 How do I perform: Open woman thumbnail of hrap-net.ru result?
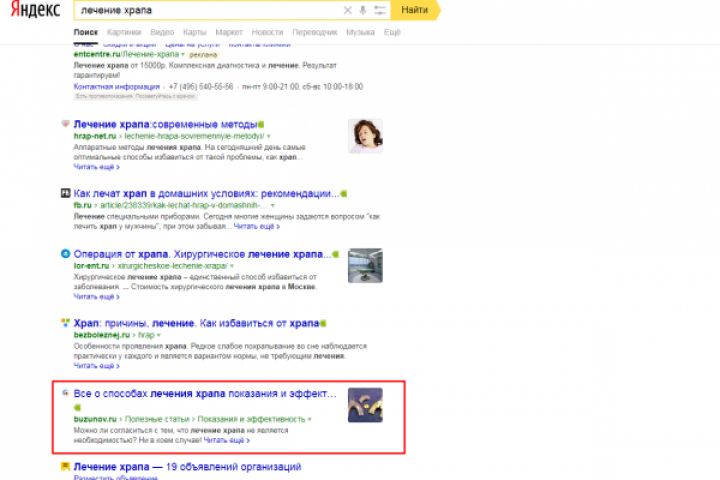365,136
